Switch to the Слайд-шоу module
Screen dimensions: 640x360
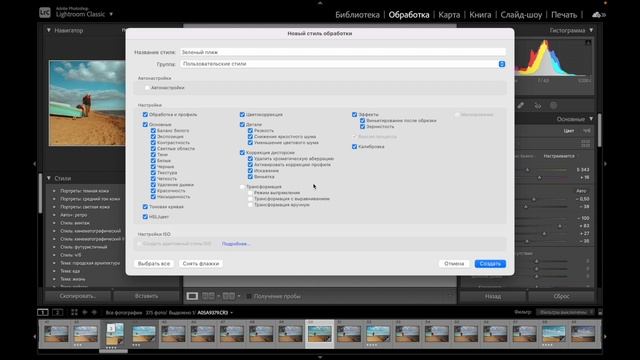[521, 15]
